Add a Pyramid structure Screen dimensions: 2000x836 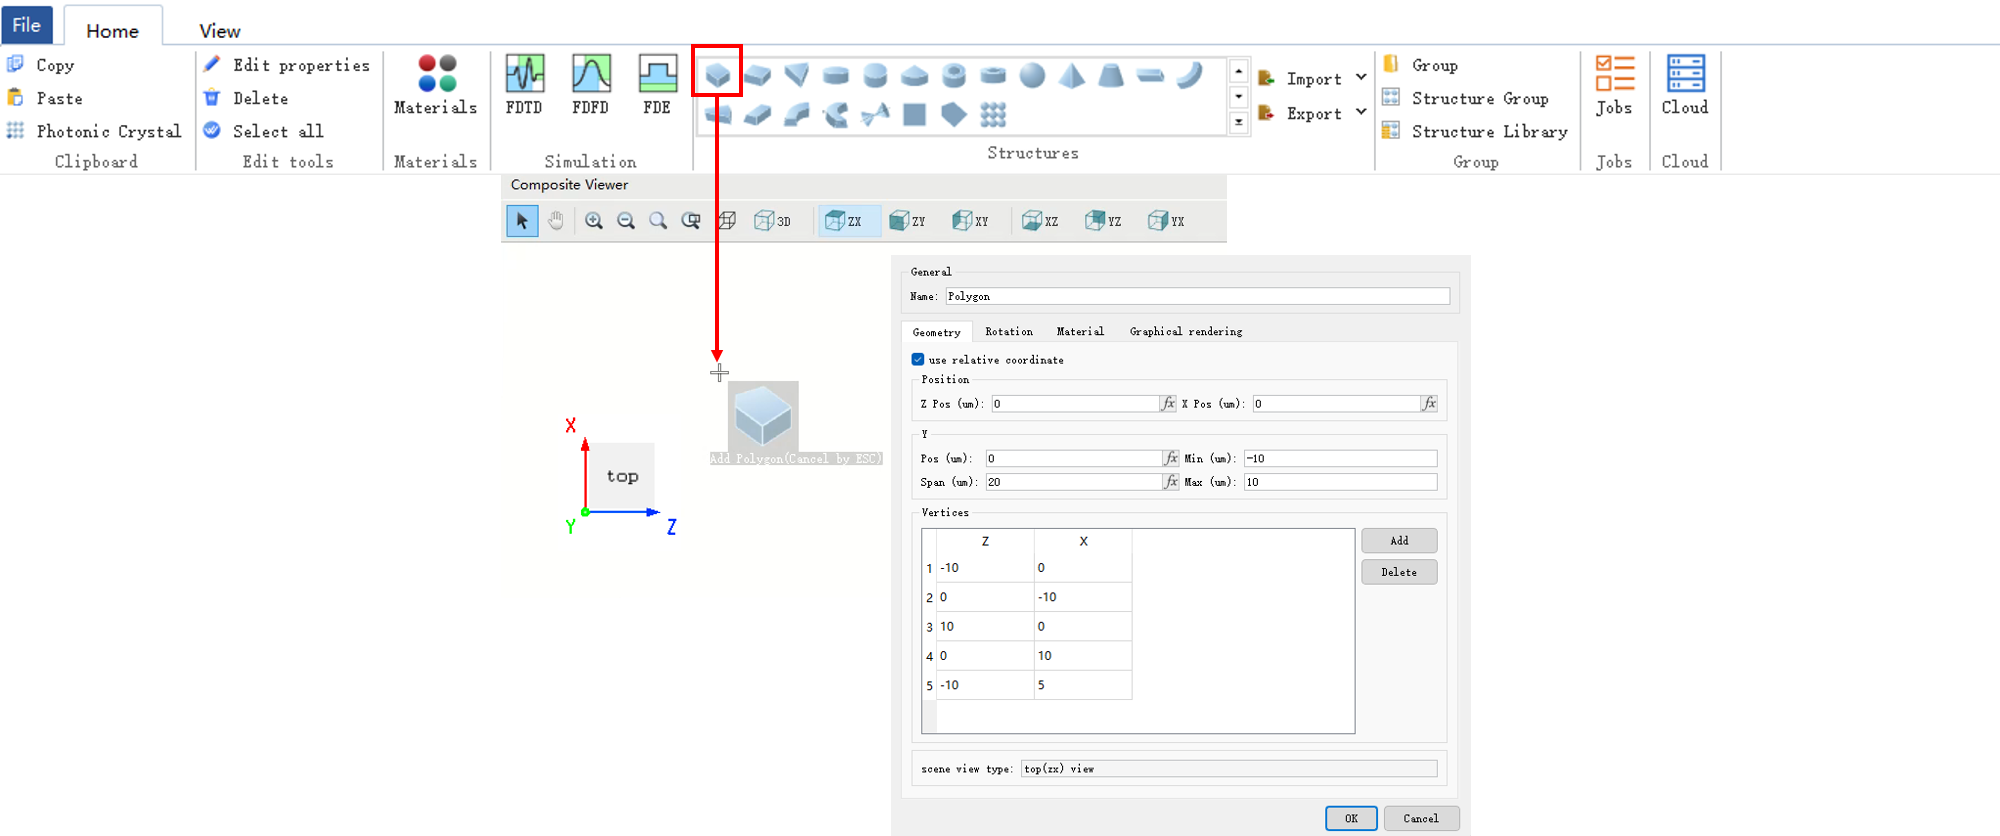point(1071,75)
